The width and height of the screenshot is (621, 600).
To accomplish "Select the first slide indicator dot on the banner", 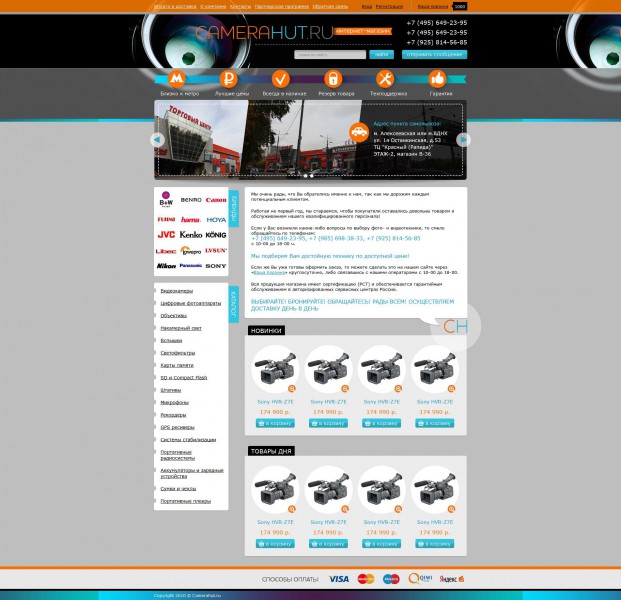I will tap(305, 175).
